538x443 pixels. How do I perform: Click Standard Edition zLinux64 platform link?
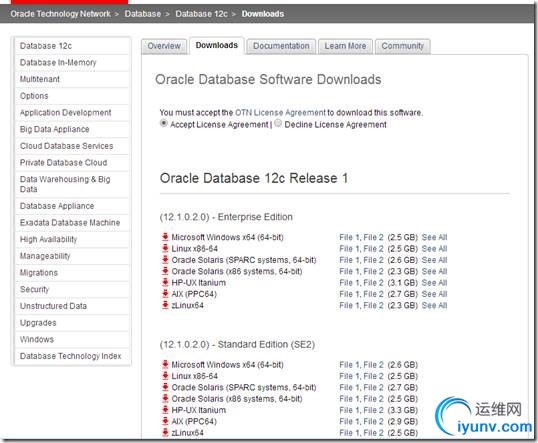tap(188, 432)
